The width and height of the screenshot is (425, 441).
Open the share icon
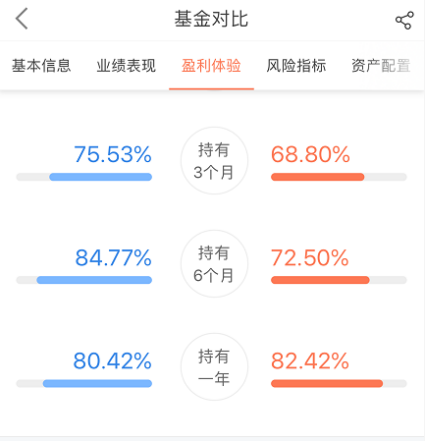[404, 20]
